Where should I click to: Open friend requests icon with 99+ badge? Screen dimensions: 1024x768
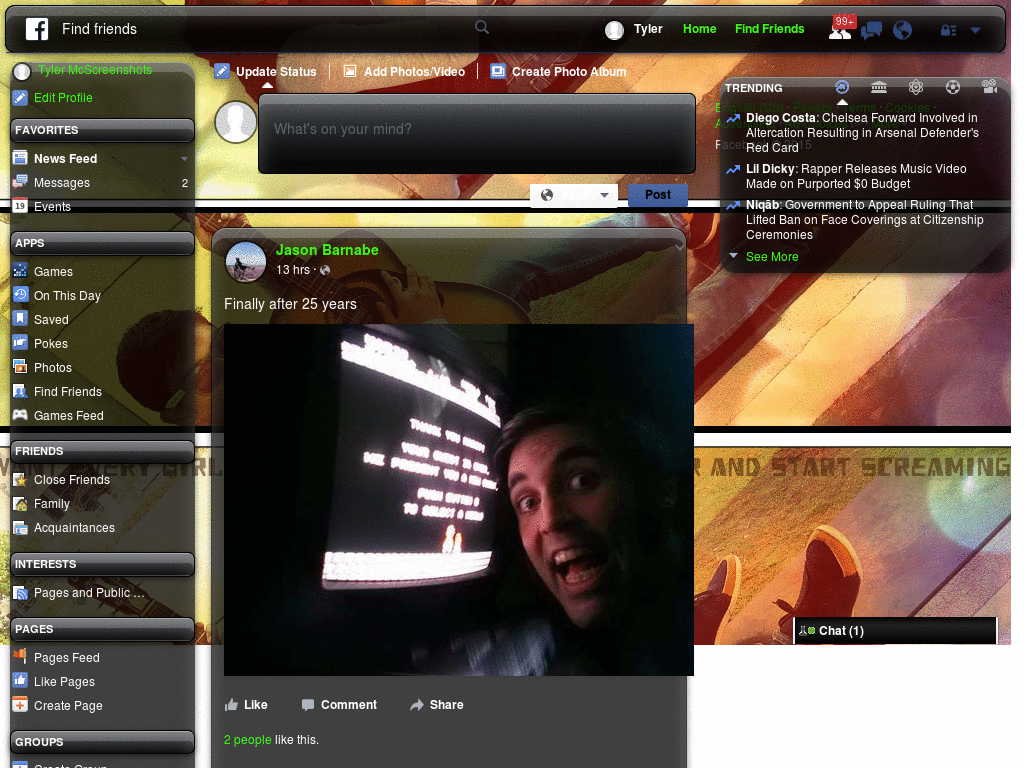(x=840, y=29)
